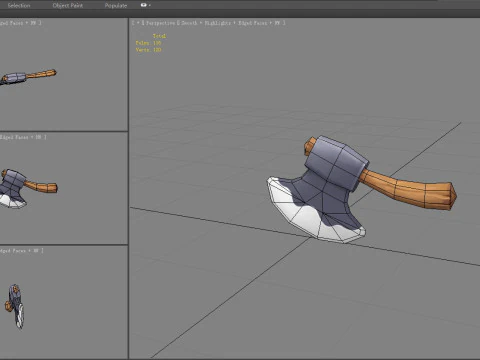This screenshot has height=360, width=480.
Task: Open Edged Faces shading label above end-on axe view
Action: [x=13, y=250]
